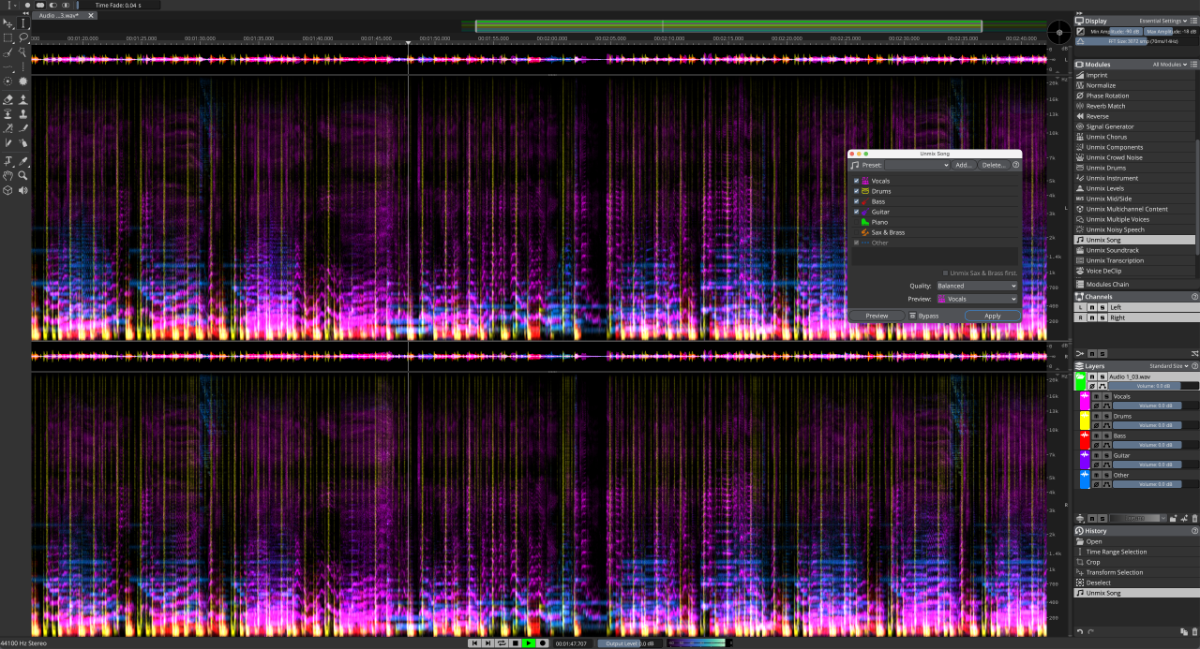Toggle Bypass in Unmix Song dialog

click(x=923, y=316)
